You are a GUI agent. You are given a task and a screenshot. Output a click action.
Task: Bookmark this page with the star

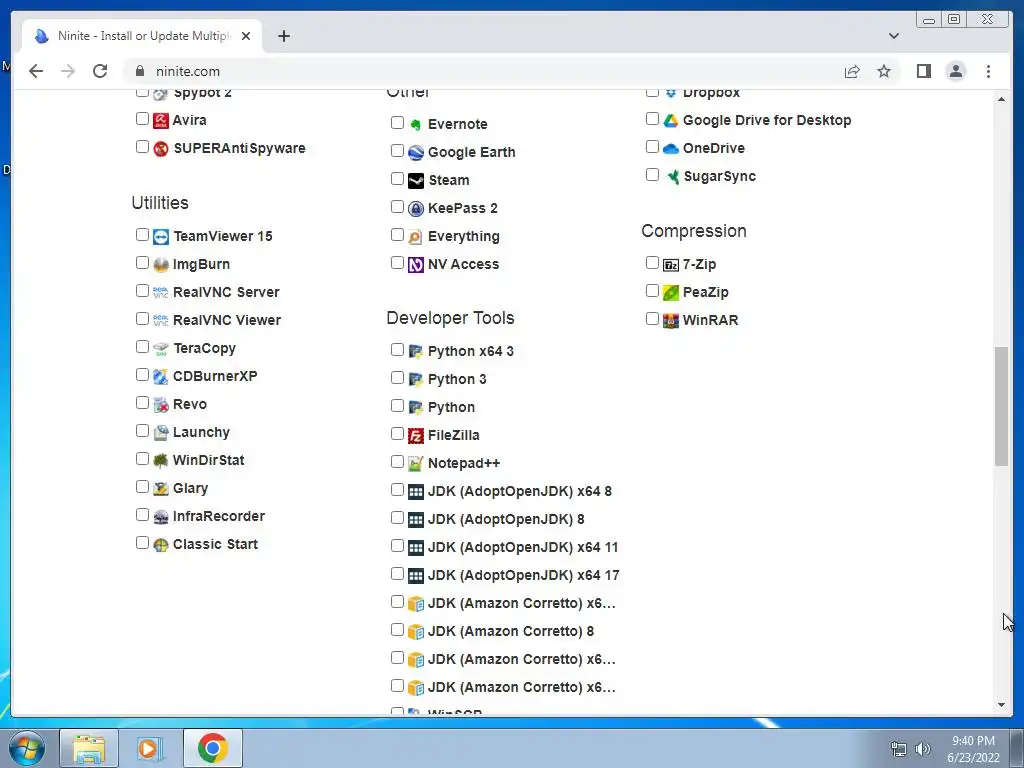pyautogui.click(x=884, y=71)
